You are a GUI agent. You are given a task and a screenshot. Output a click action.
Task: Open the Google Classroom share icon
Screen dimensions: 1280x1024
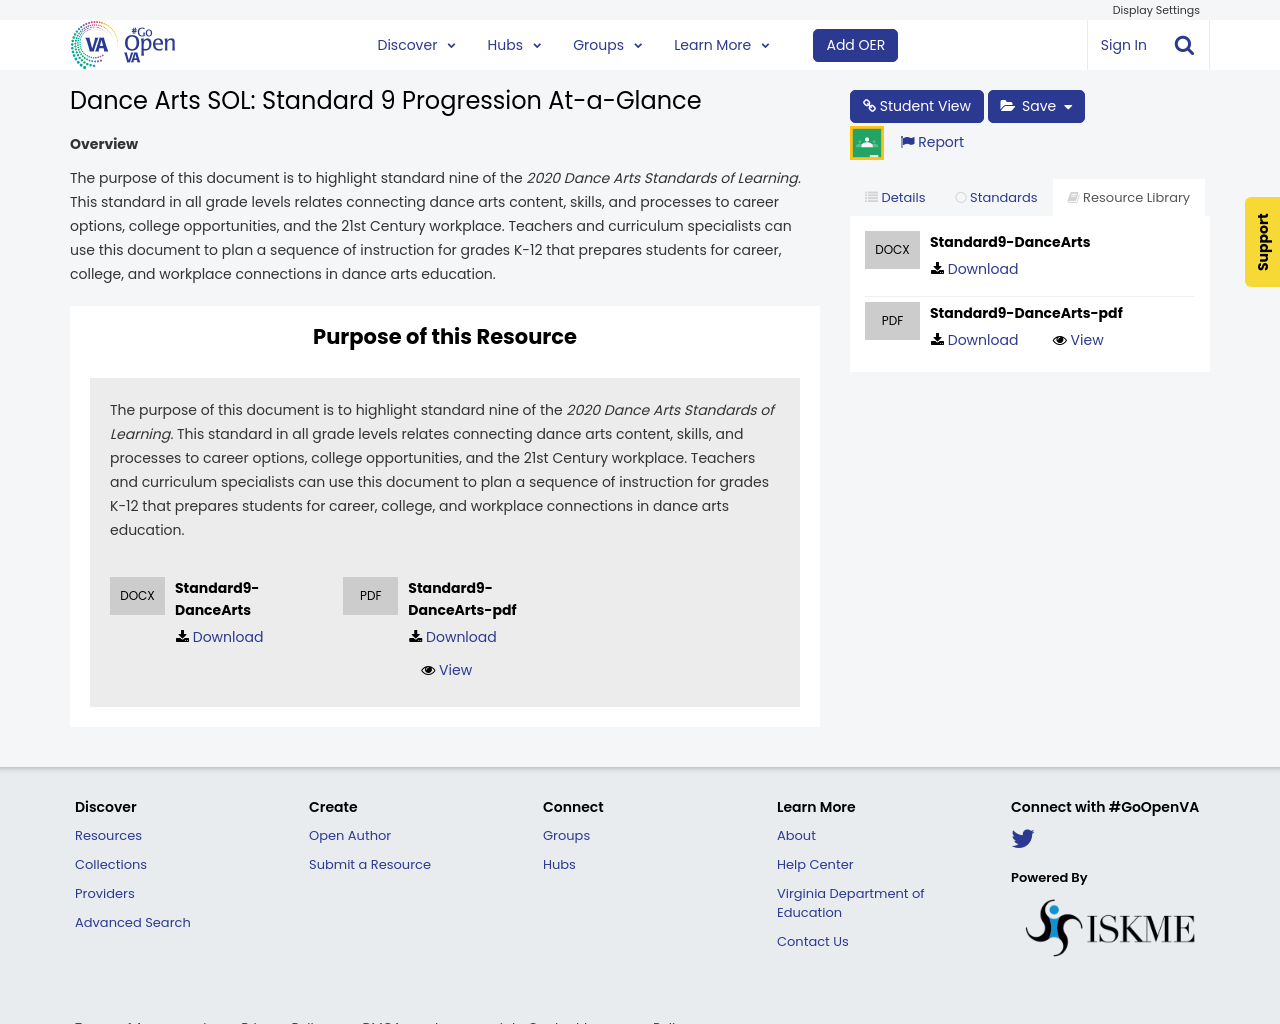(x=866, y=141)
